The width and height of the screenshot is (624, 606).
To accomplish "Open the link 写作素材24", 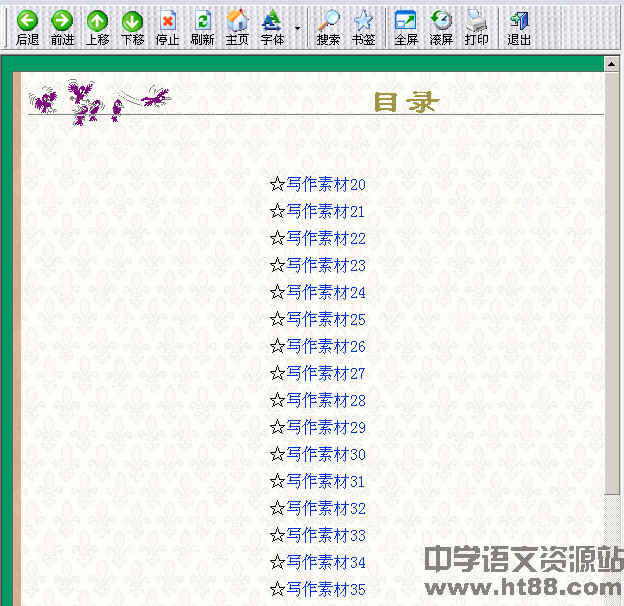I will point(326,292).
